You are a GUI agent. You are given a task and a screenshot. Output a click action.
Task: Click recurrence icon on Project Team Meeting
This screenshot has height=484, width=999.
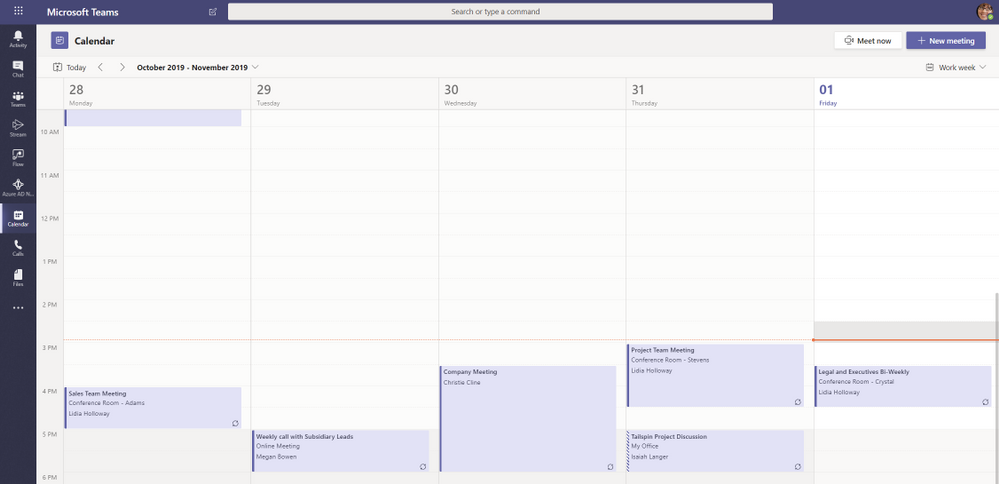pyautogui.click(x=798, y=402)
